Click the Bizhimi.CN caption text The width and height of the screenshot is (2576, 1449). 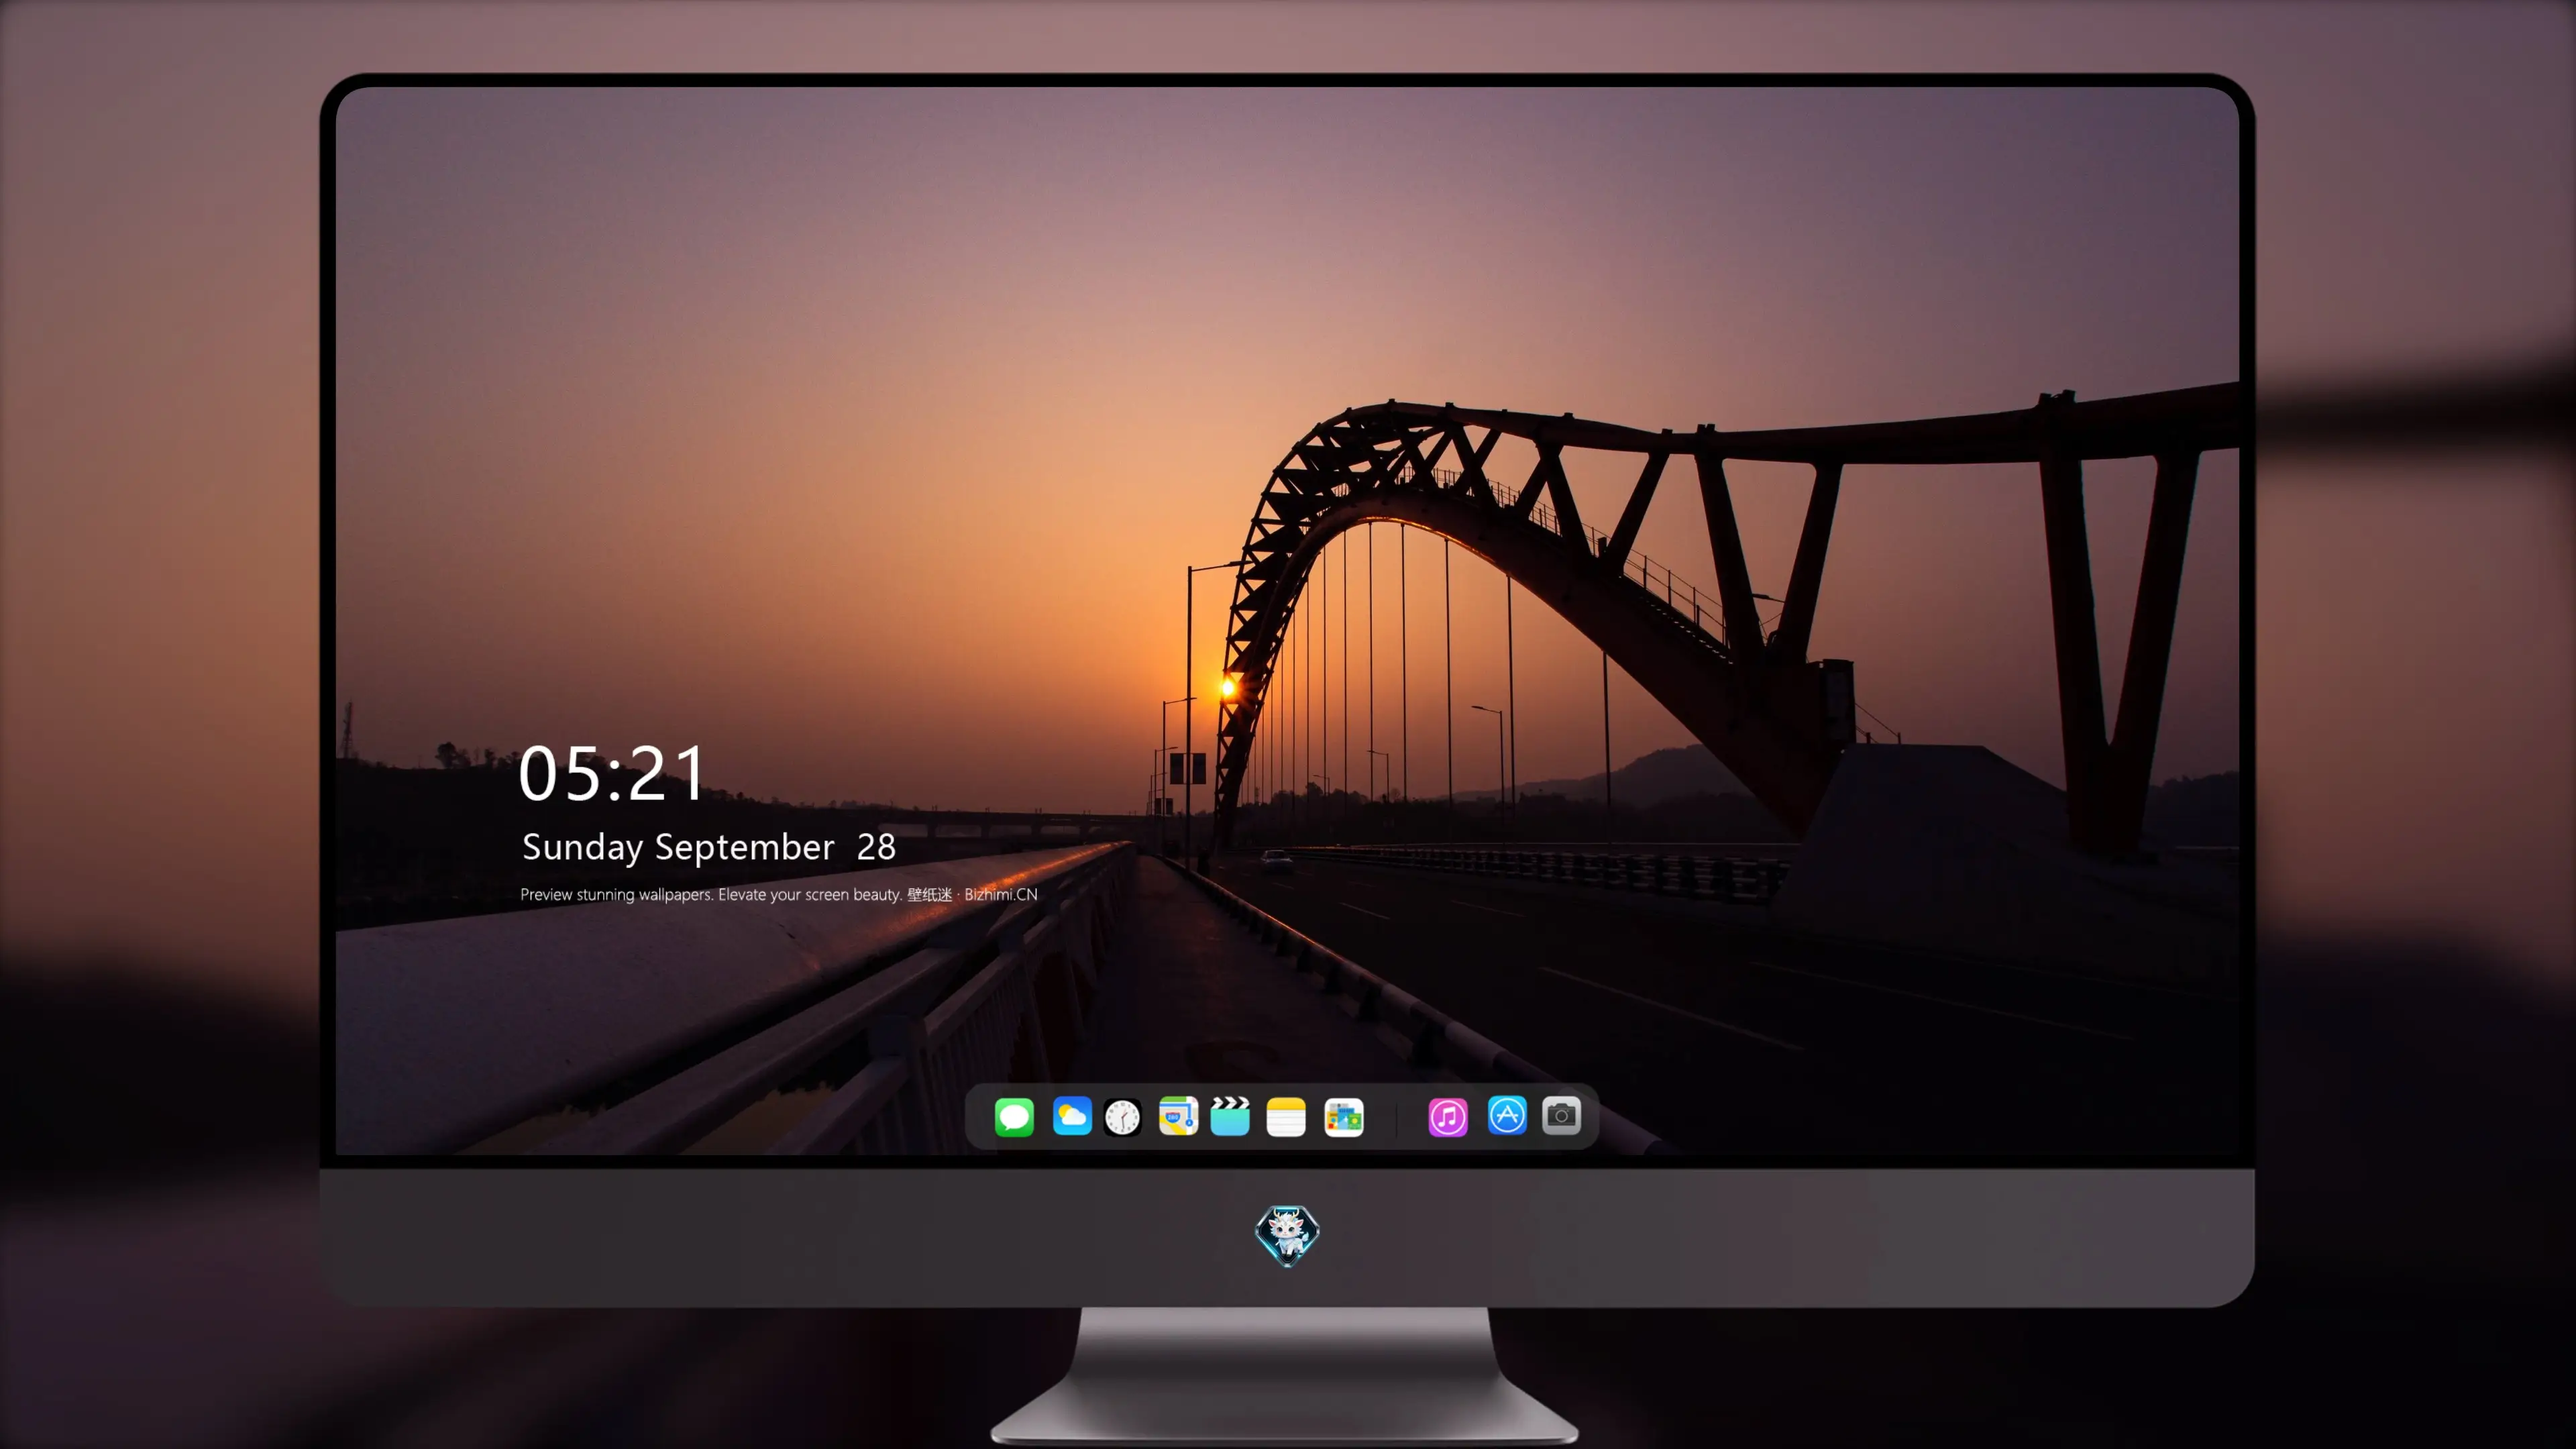pyautogui.click(x=1001, y=895)
